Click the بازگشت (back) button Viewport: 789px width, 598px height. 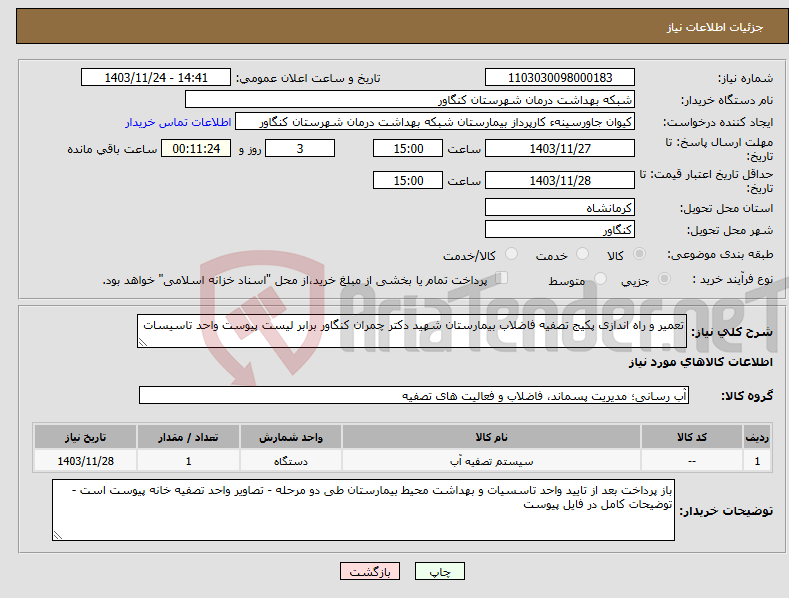tap(370, 571)
